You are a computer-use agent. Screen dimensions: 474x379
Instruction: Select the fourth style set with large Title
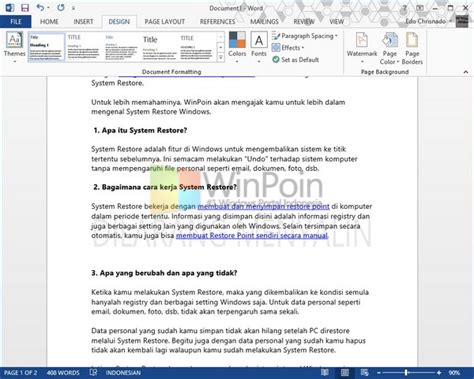coord(159,47)
